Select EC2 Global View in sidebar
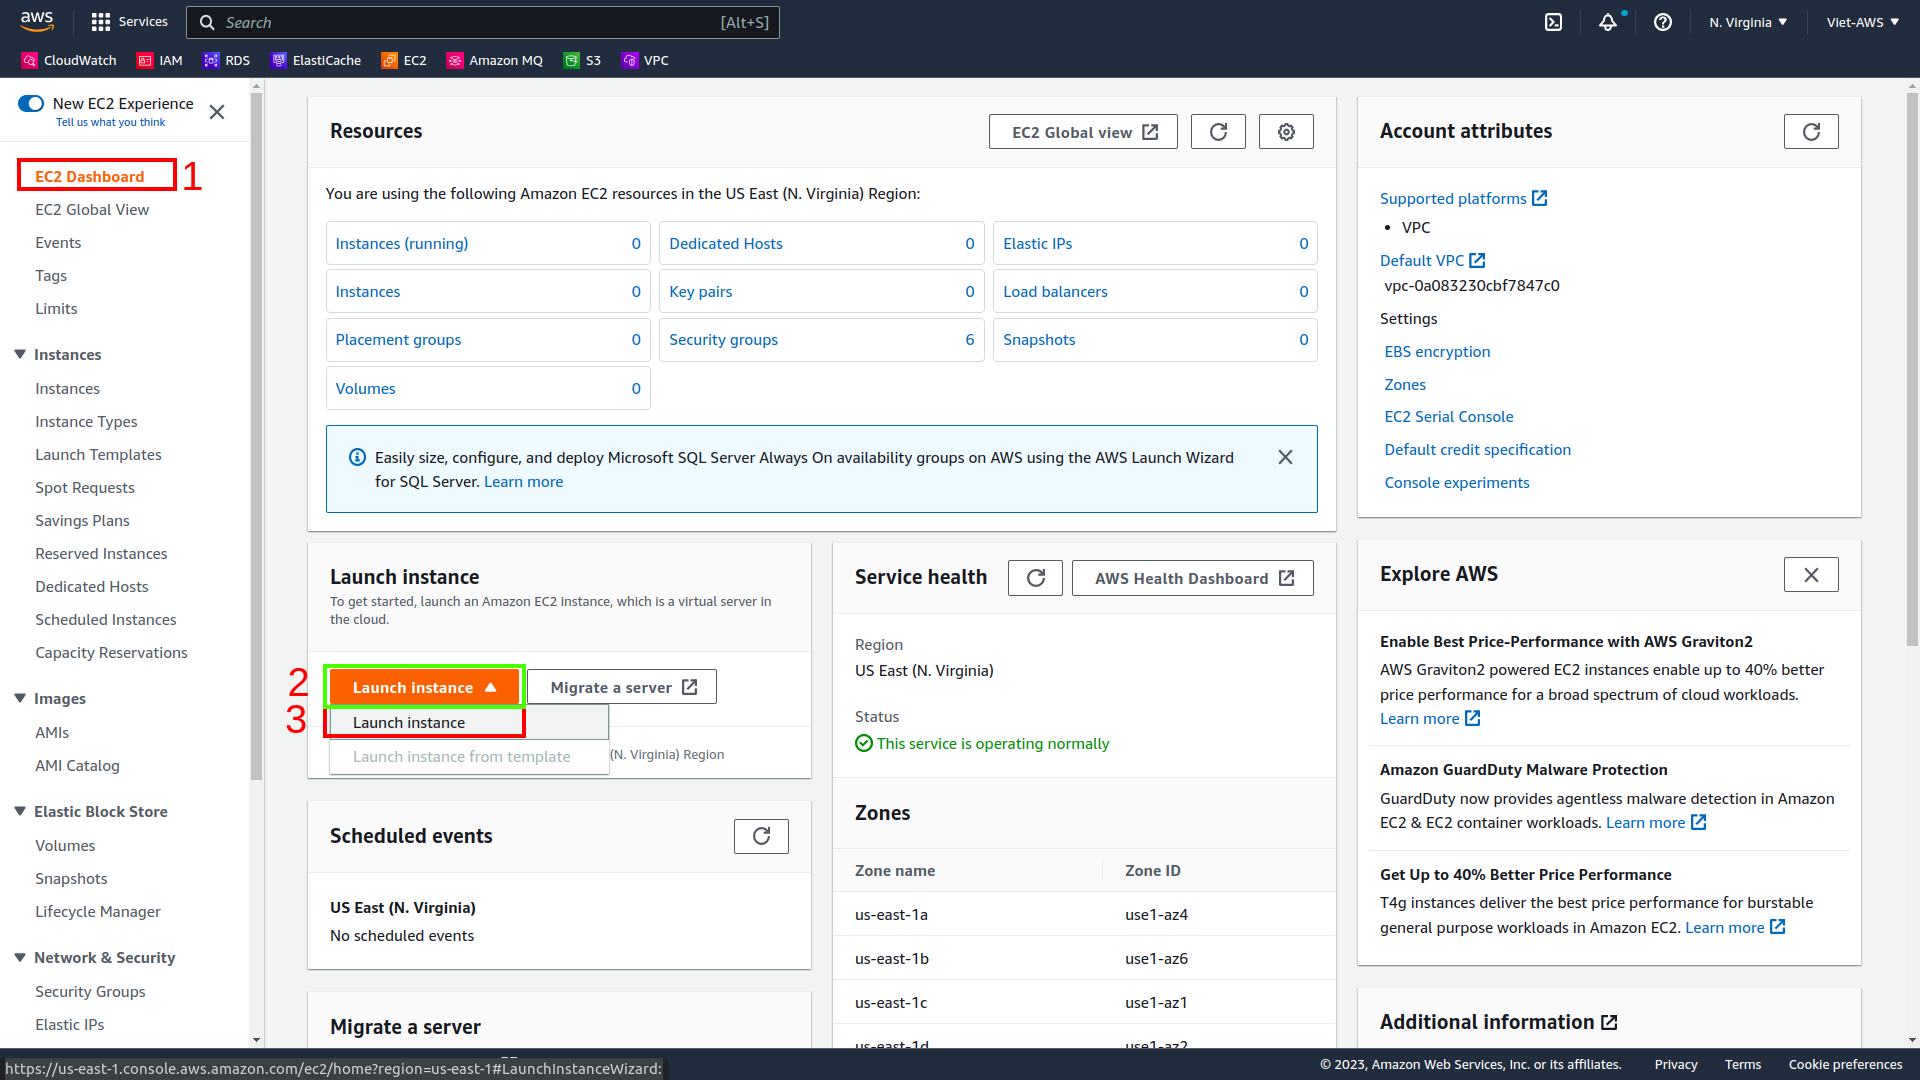 coord(92,209)
